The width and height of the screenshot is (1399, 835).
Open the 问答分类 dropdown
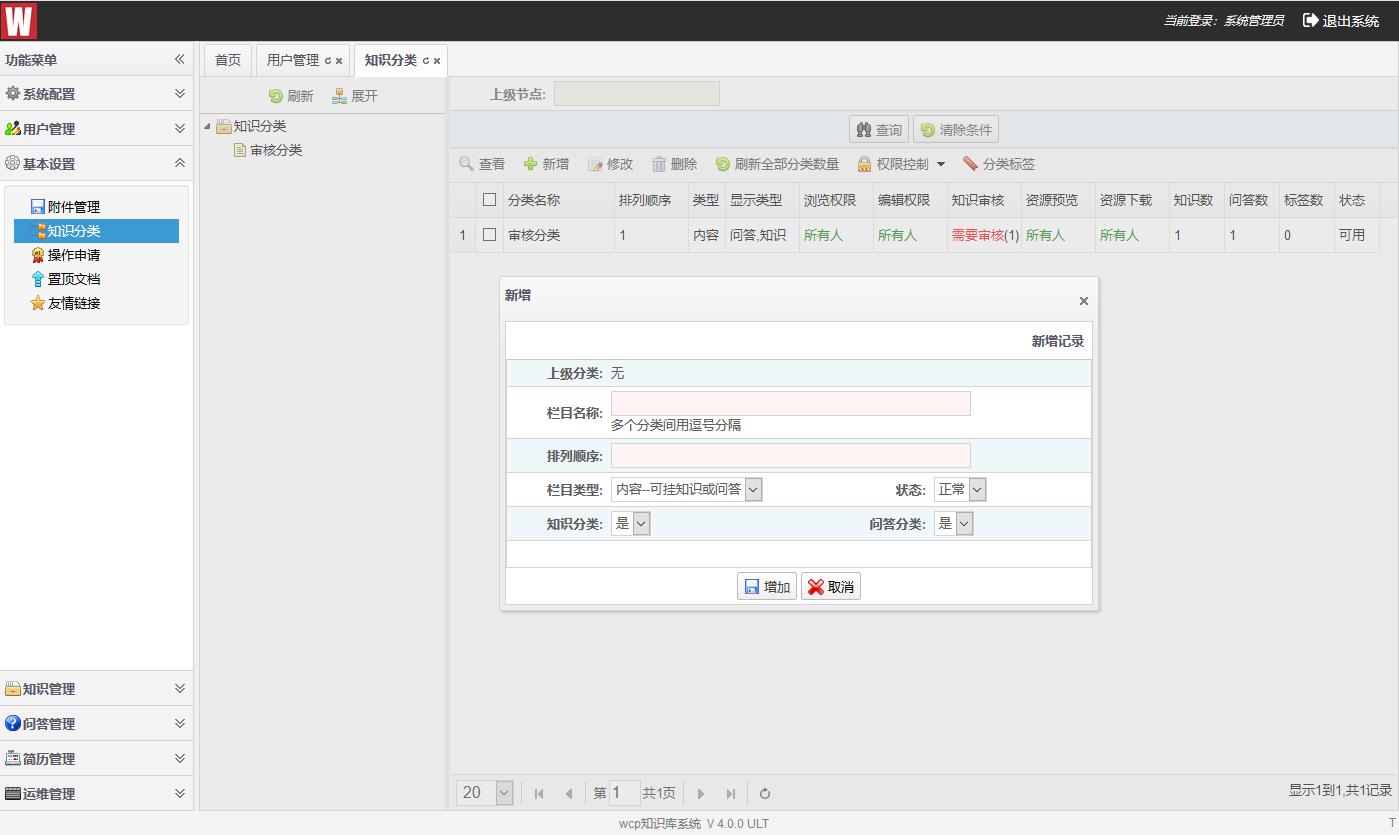(x=953, y=523)
